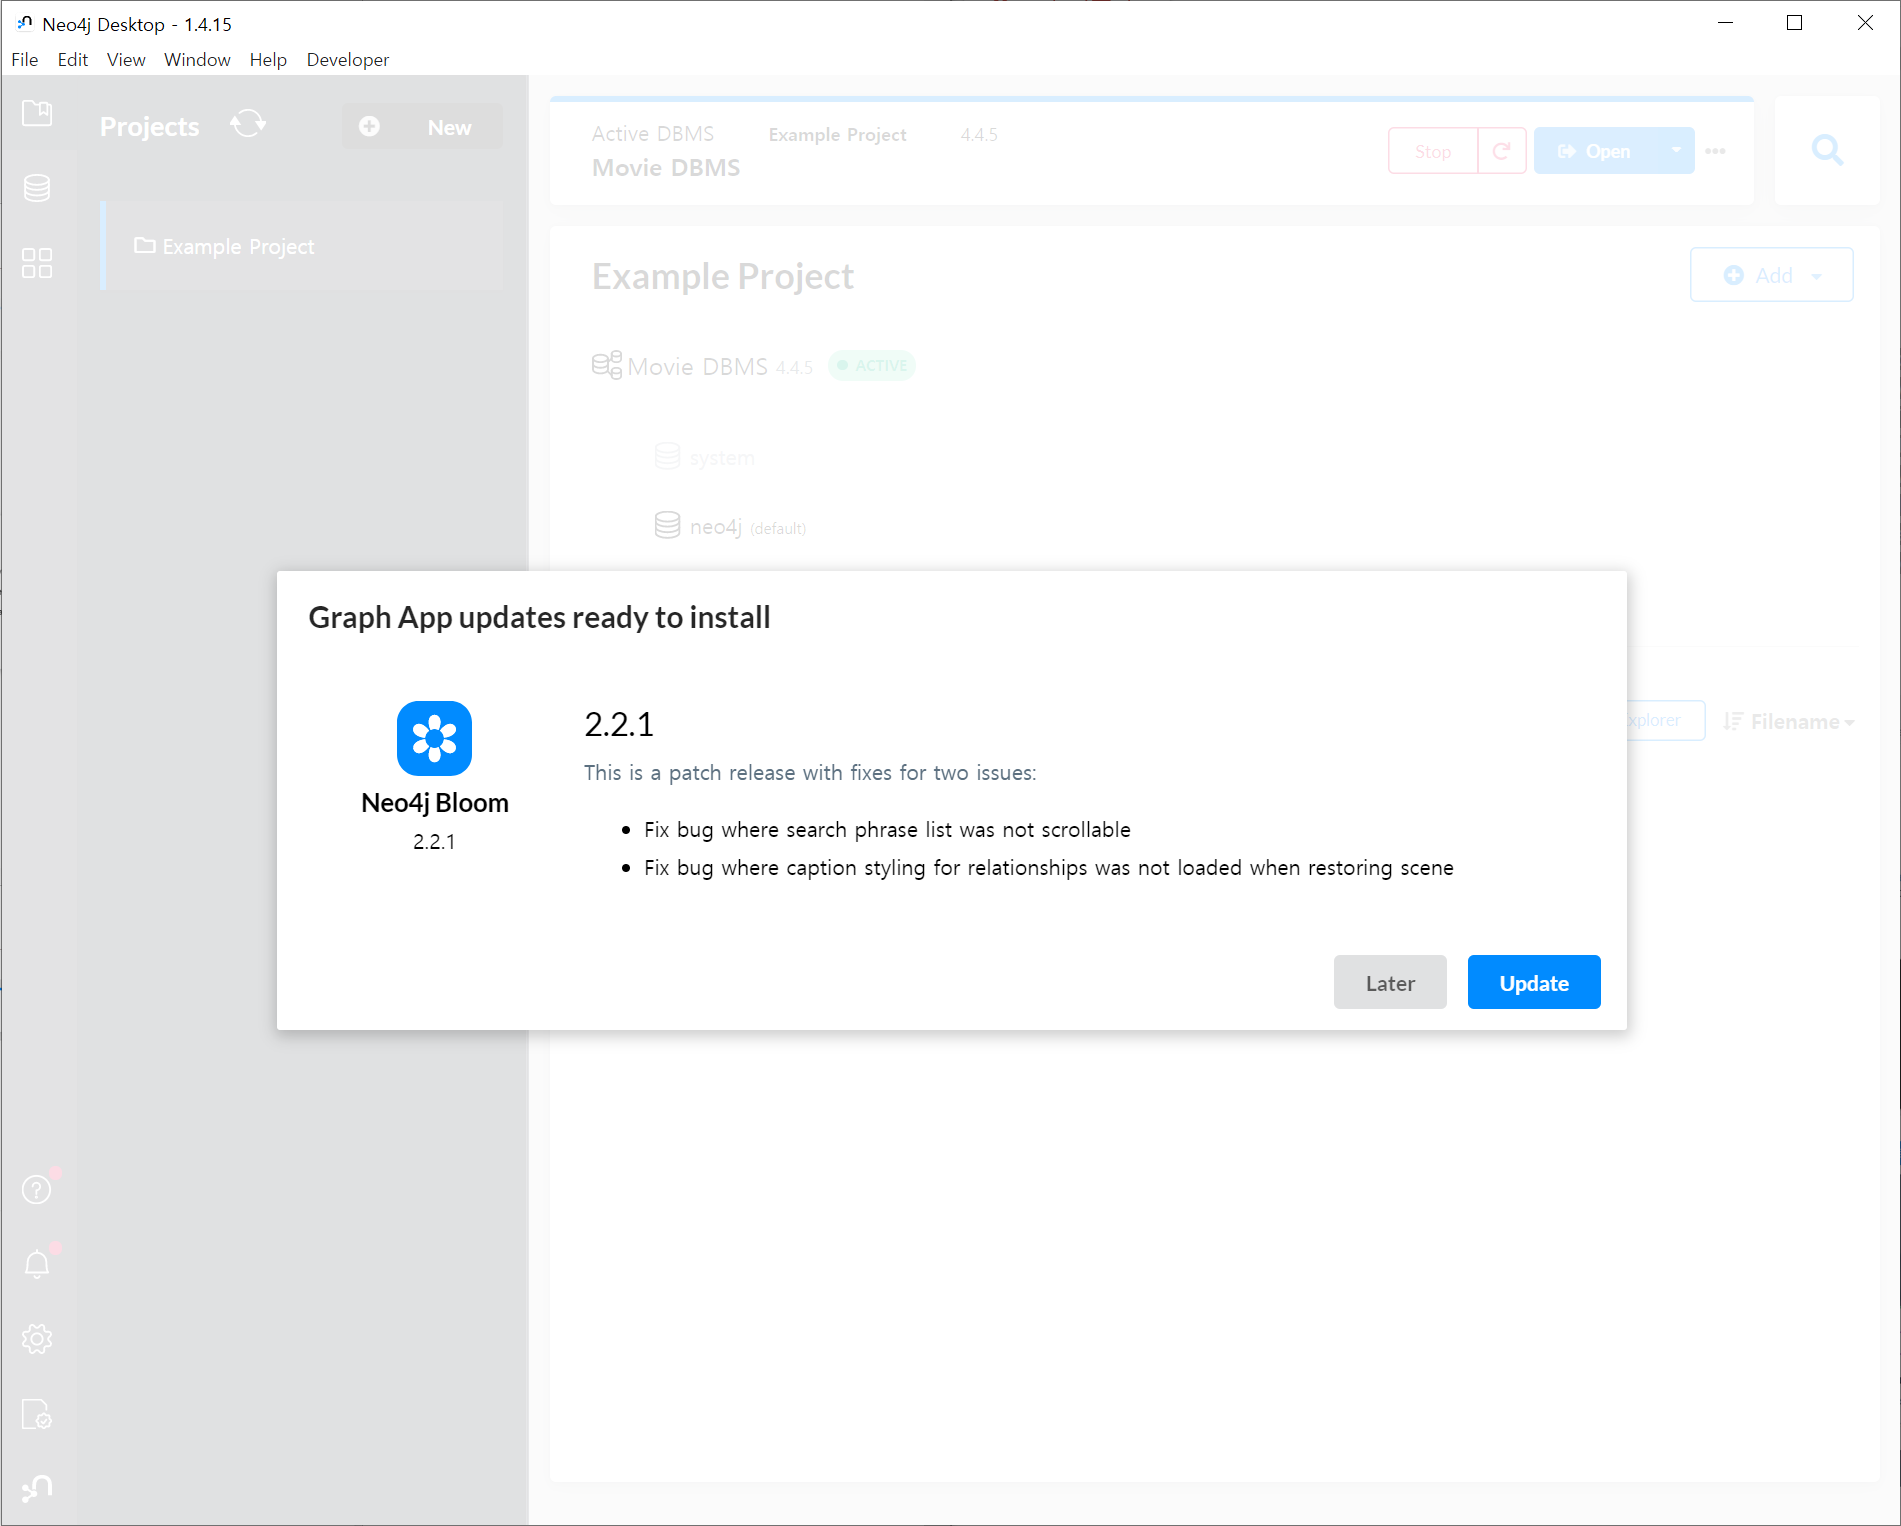Create a New project
The image size is (1901, 1526).
tap(422, 127)
